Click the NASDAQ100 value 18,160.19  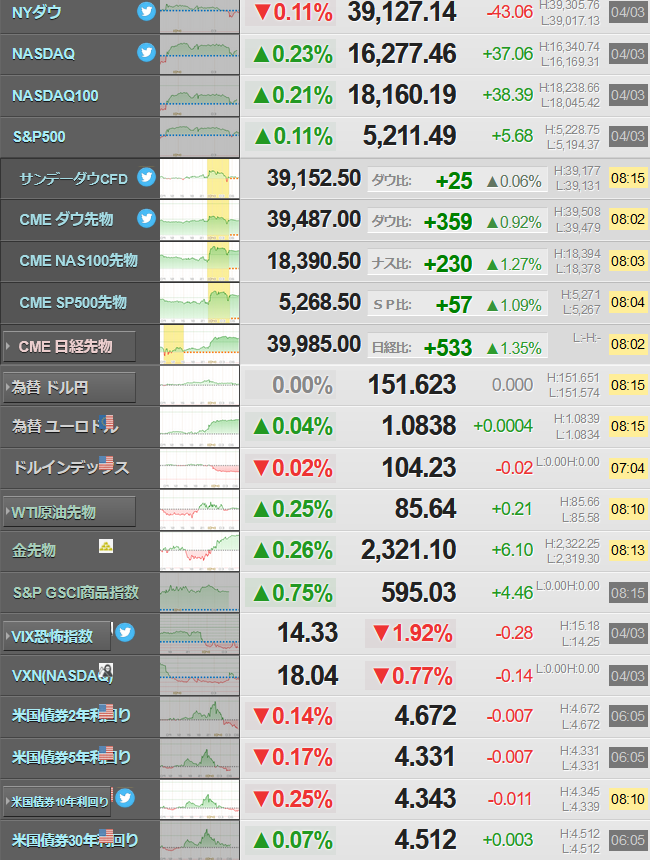click(402, 95)
